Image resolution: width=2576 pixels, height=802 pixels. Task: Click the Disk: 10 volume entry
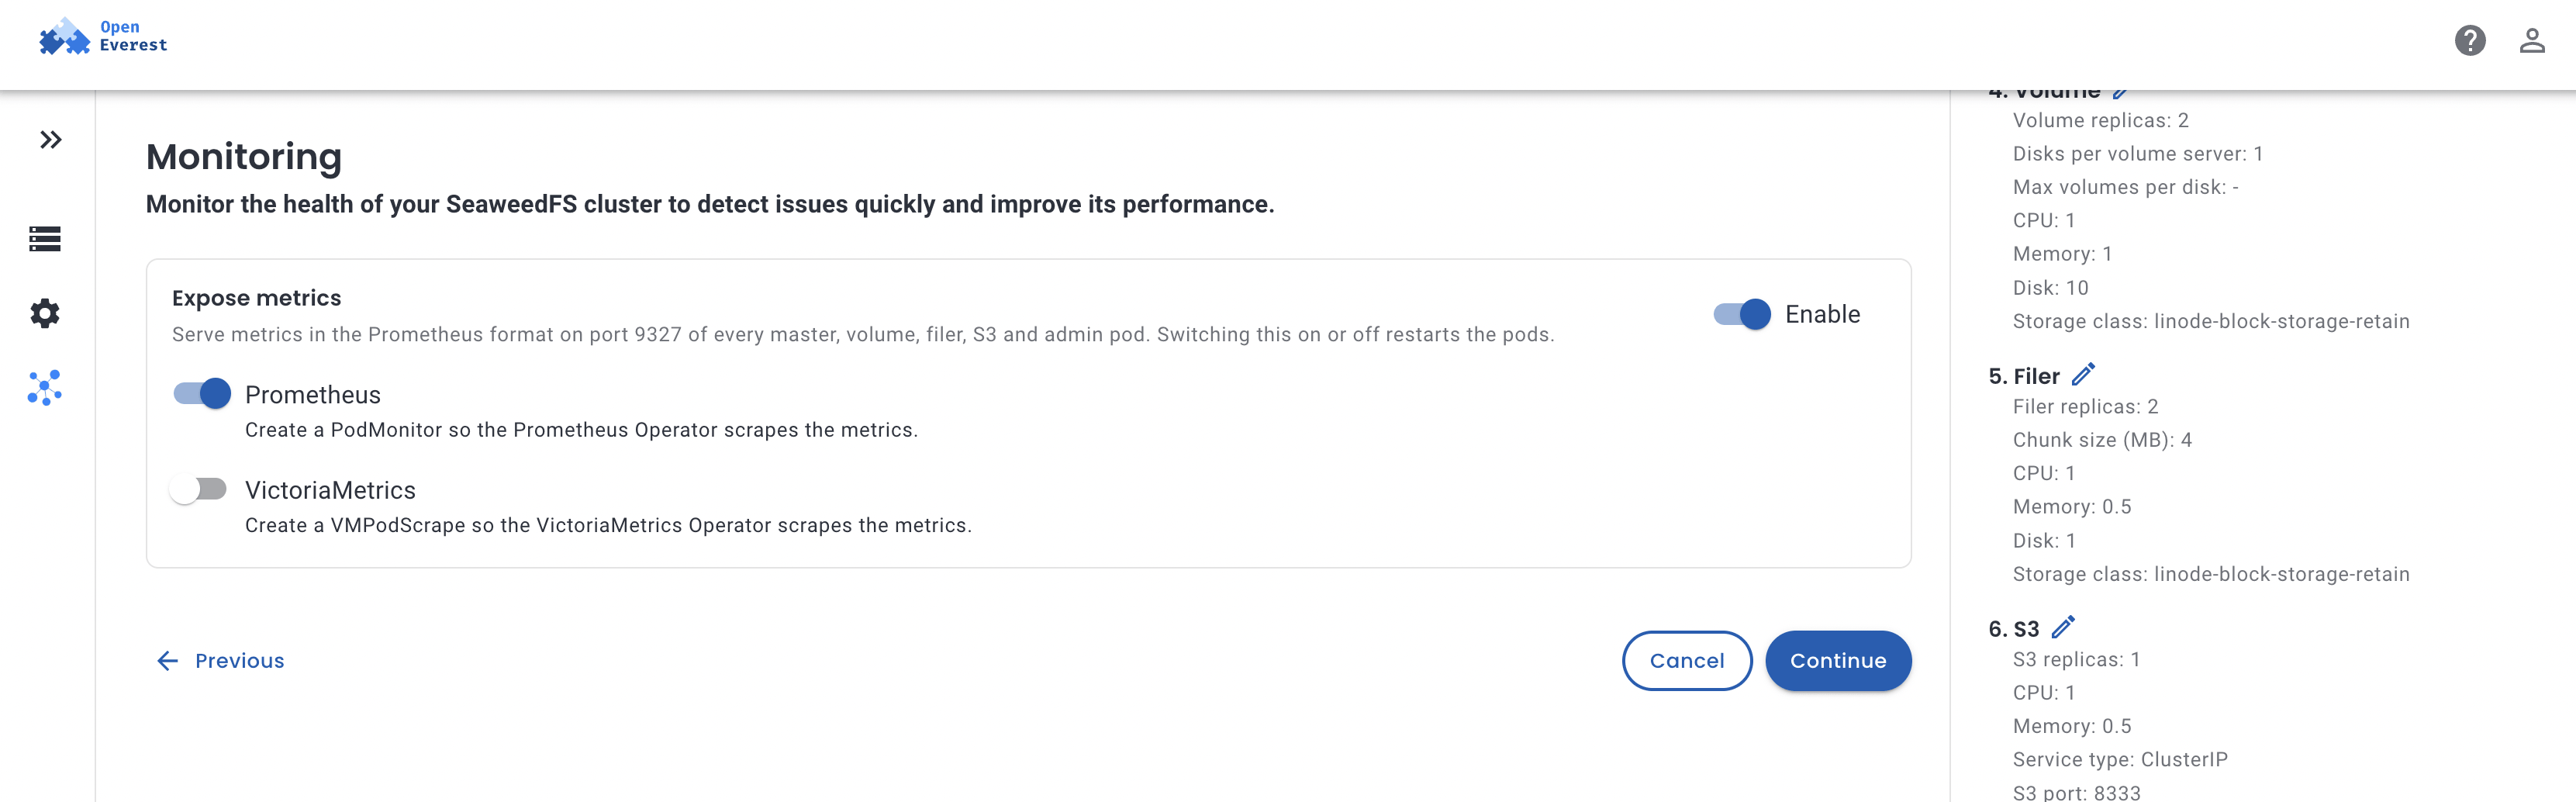tap(2050, 288)
